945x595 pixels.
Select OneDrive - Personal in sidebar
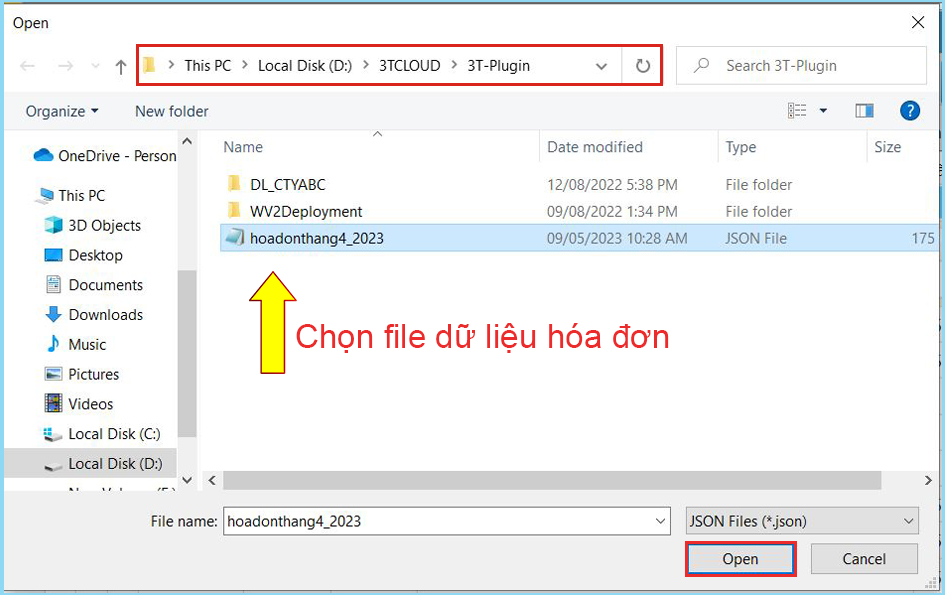tap(116, 155)
